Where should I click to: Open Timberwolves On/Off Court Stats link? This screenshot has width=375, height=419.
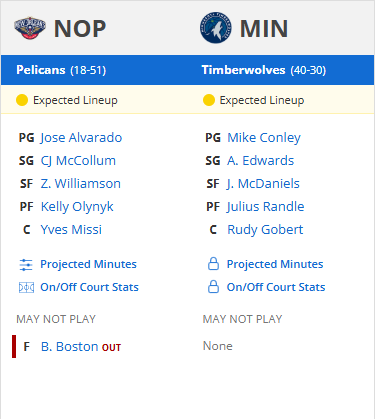276,287
